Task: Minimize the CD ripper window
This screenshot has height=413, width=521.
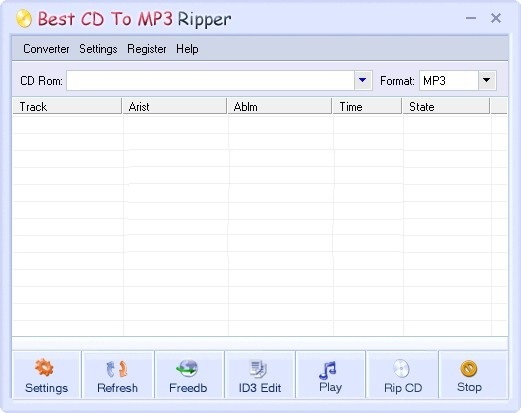Action: 471,18
